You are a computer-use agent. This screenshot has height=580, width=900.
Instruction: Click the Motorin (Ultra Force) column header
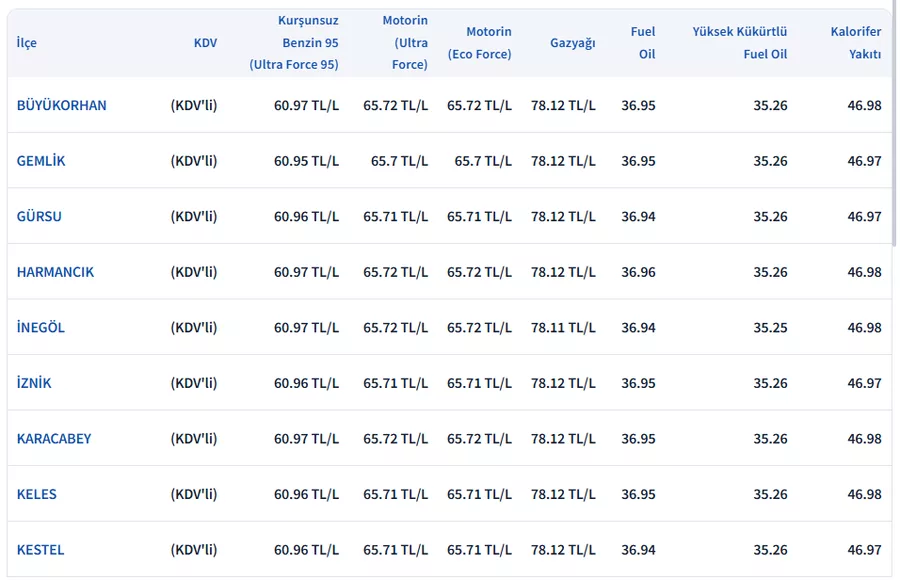[x=404, y=43]
